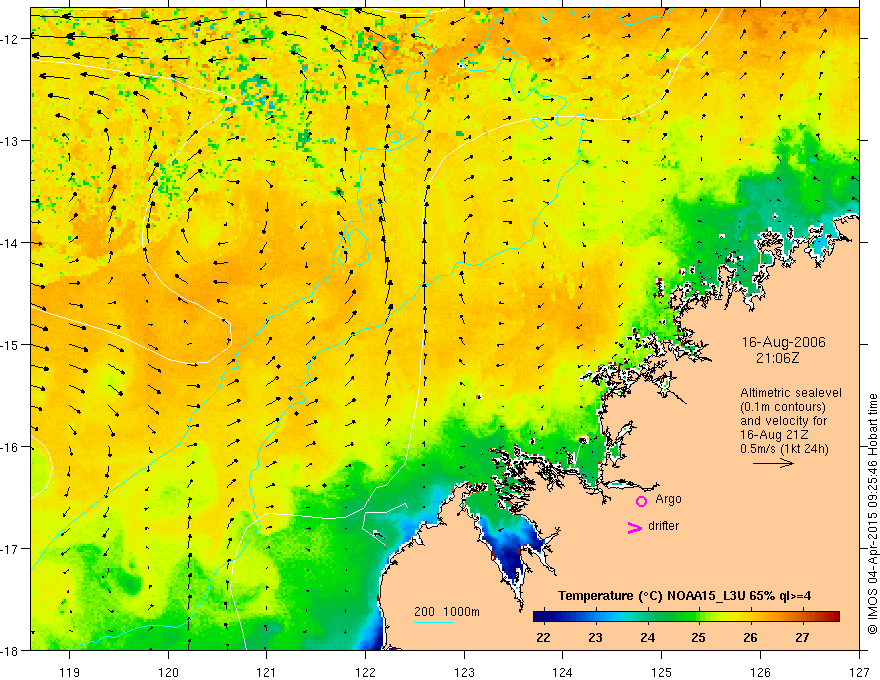Click the '200 1000m' isobath label

[x=447, y=612]
